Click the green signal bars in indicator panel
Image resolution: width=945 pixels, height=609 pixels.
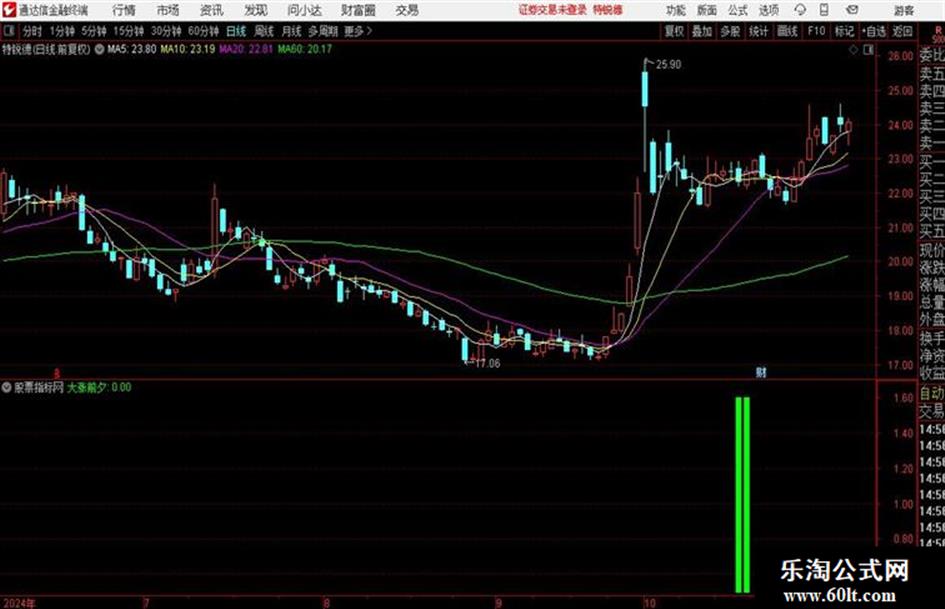(x=742, y=494)
